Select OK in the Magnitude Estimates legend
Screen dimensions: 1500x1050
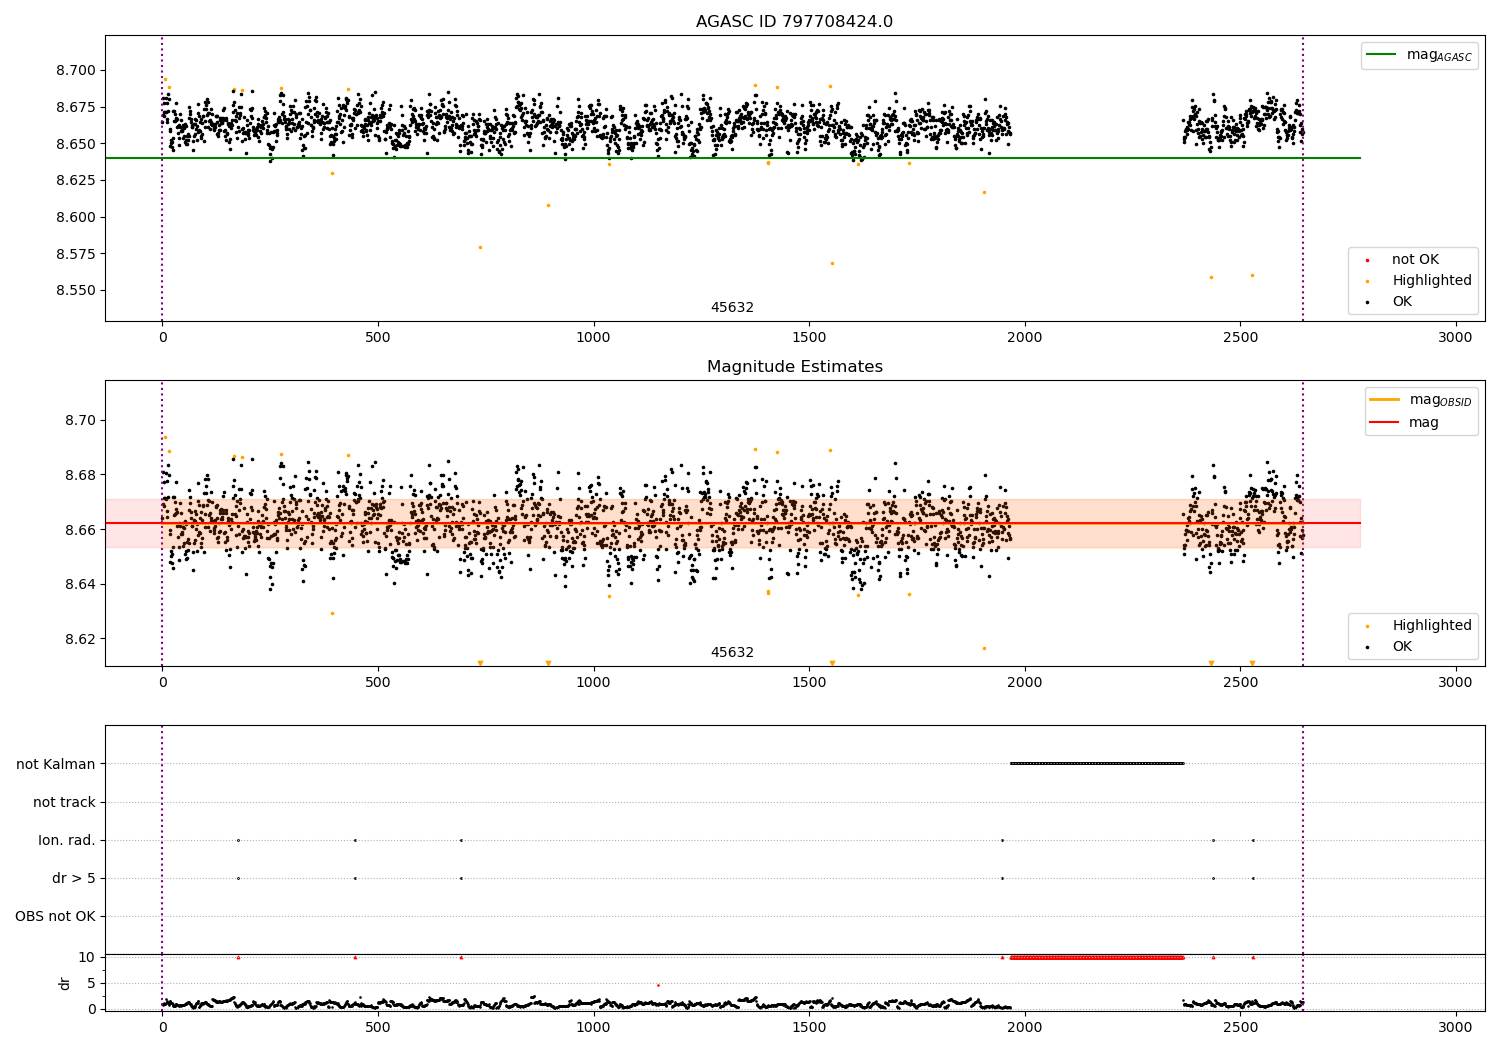tap(1402, 647)
